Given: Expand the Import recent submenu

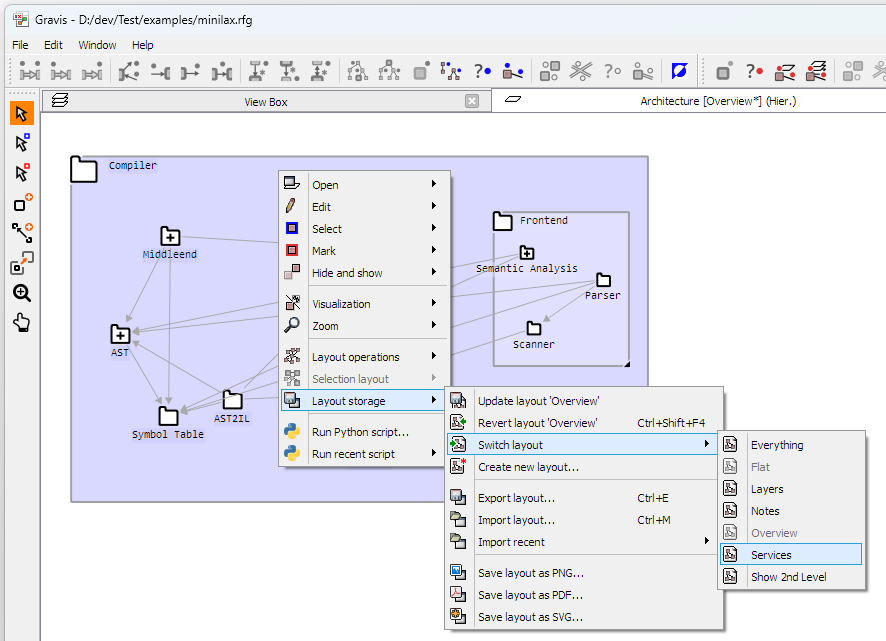Looking at the screenshot, I should coord(584,542).
